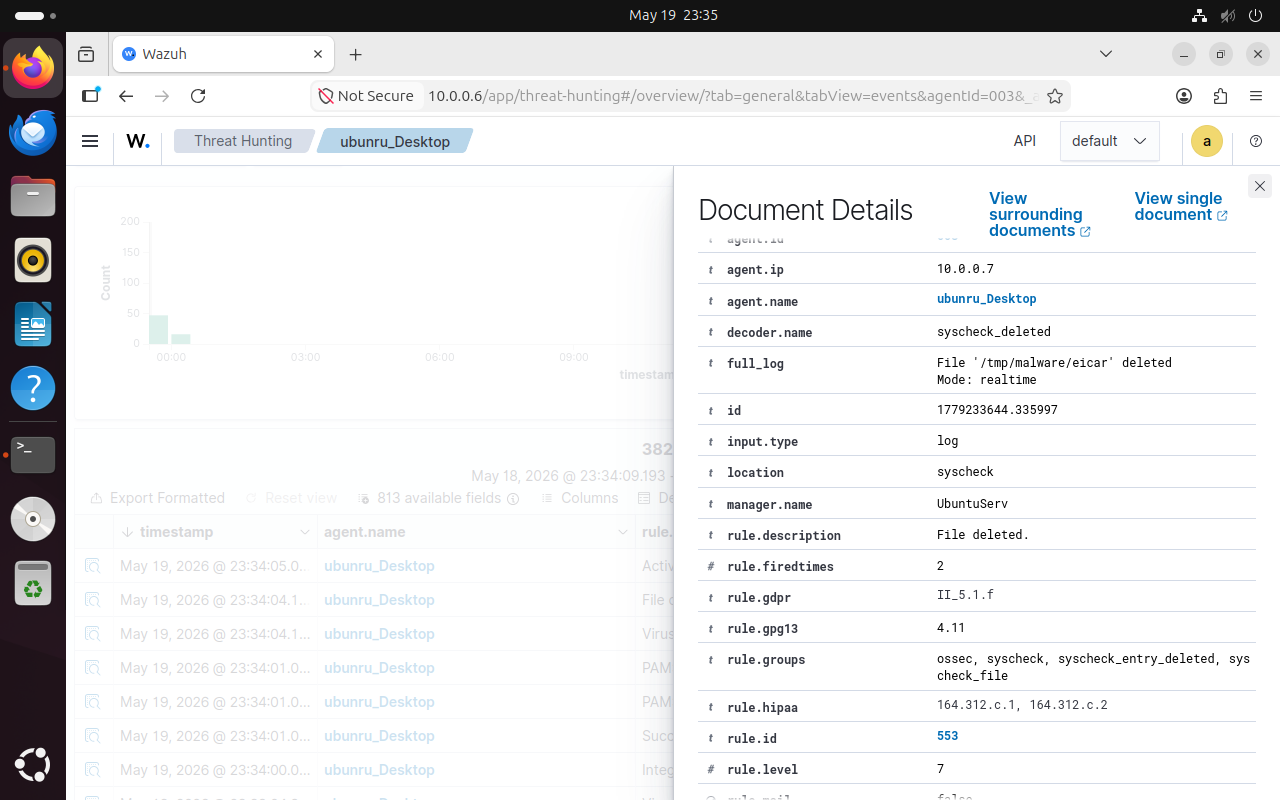The image size is (1280, 800).
Task: Show applications via the Ubuntu logo
Action: click(33, 765)
